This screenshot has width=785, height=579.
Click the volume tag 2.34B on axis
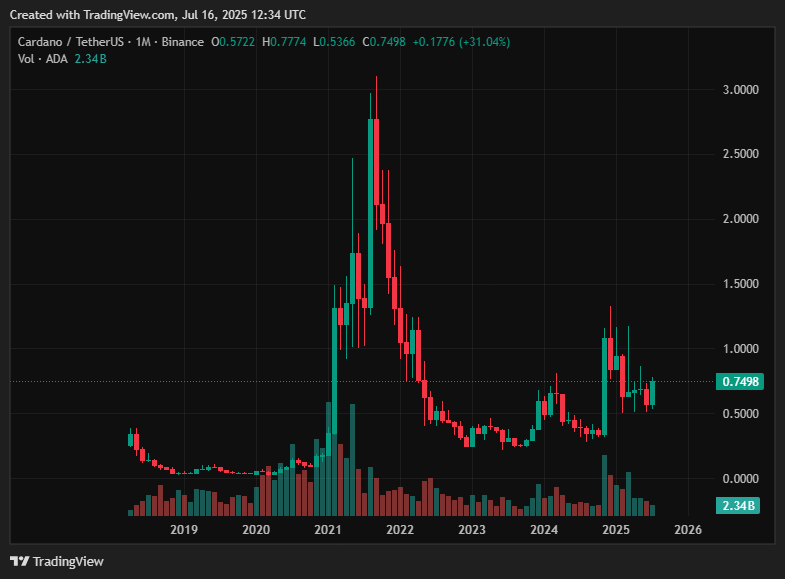click(738, 505)
